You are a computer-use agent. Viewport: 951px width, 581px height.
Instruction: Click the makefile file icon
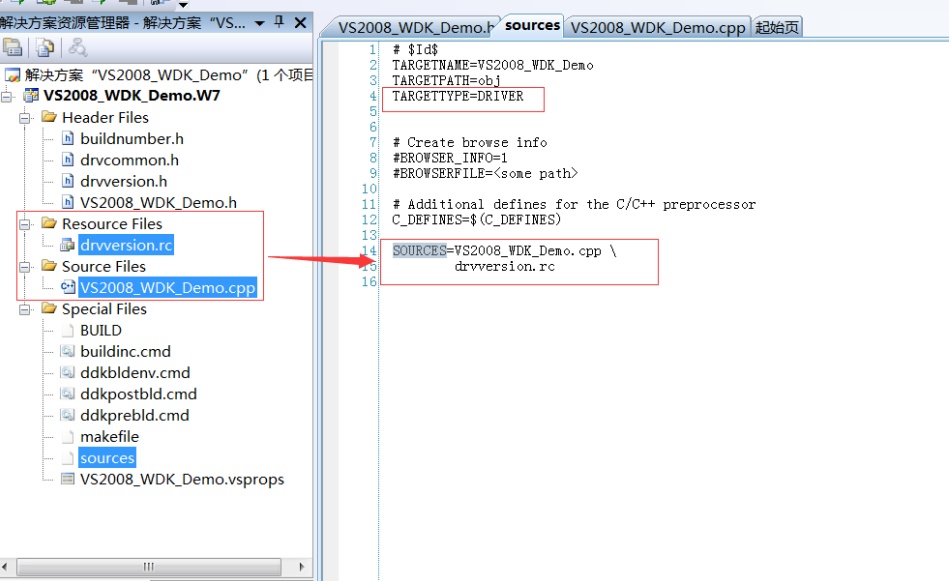[68, 437]
